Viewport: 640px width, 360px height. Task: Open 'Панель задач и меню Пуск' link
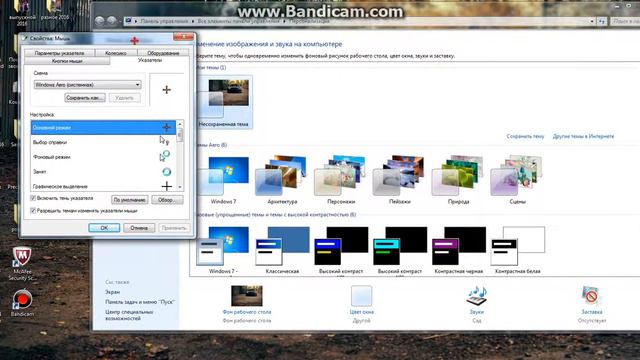point(140,302)
